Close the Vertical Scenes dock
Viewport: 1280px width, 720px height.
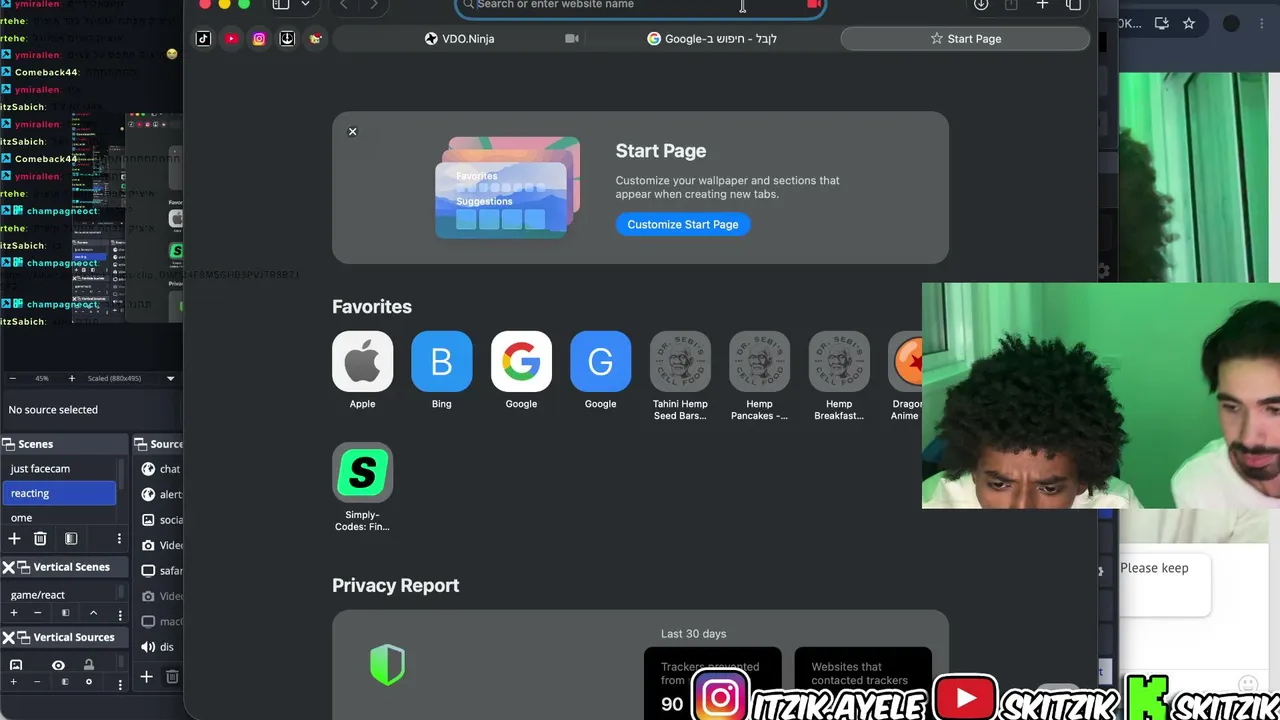[9, 567]
